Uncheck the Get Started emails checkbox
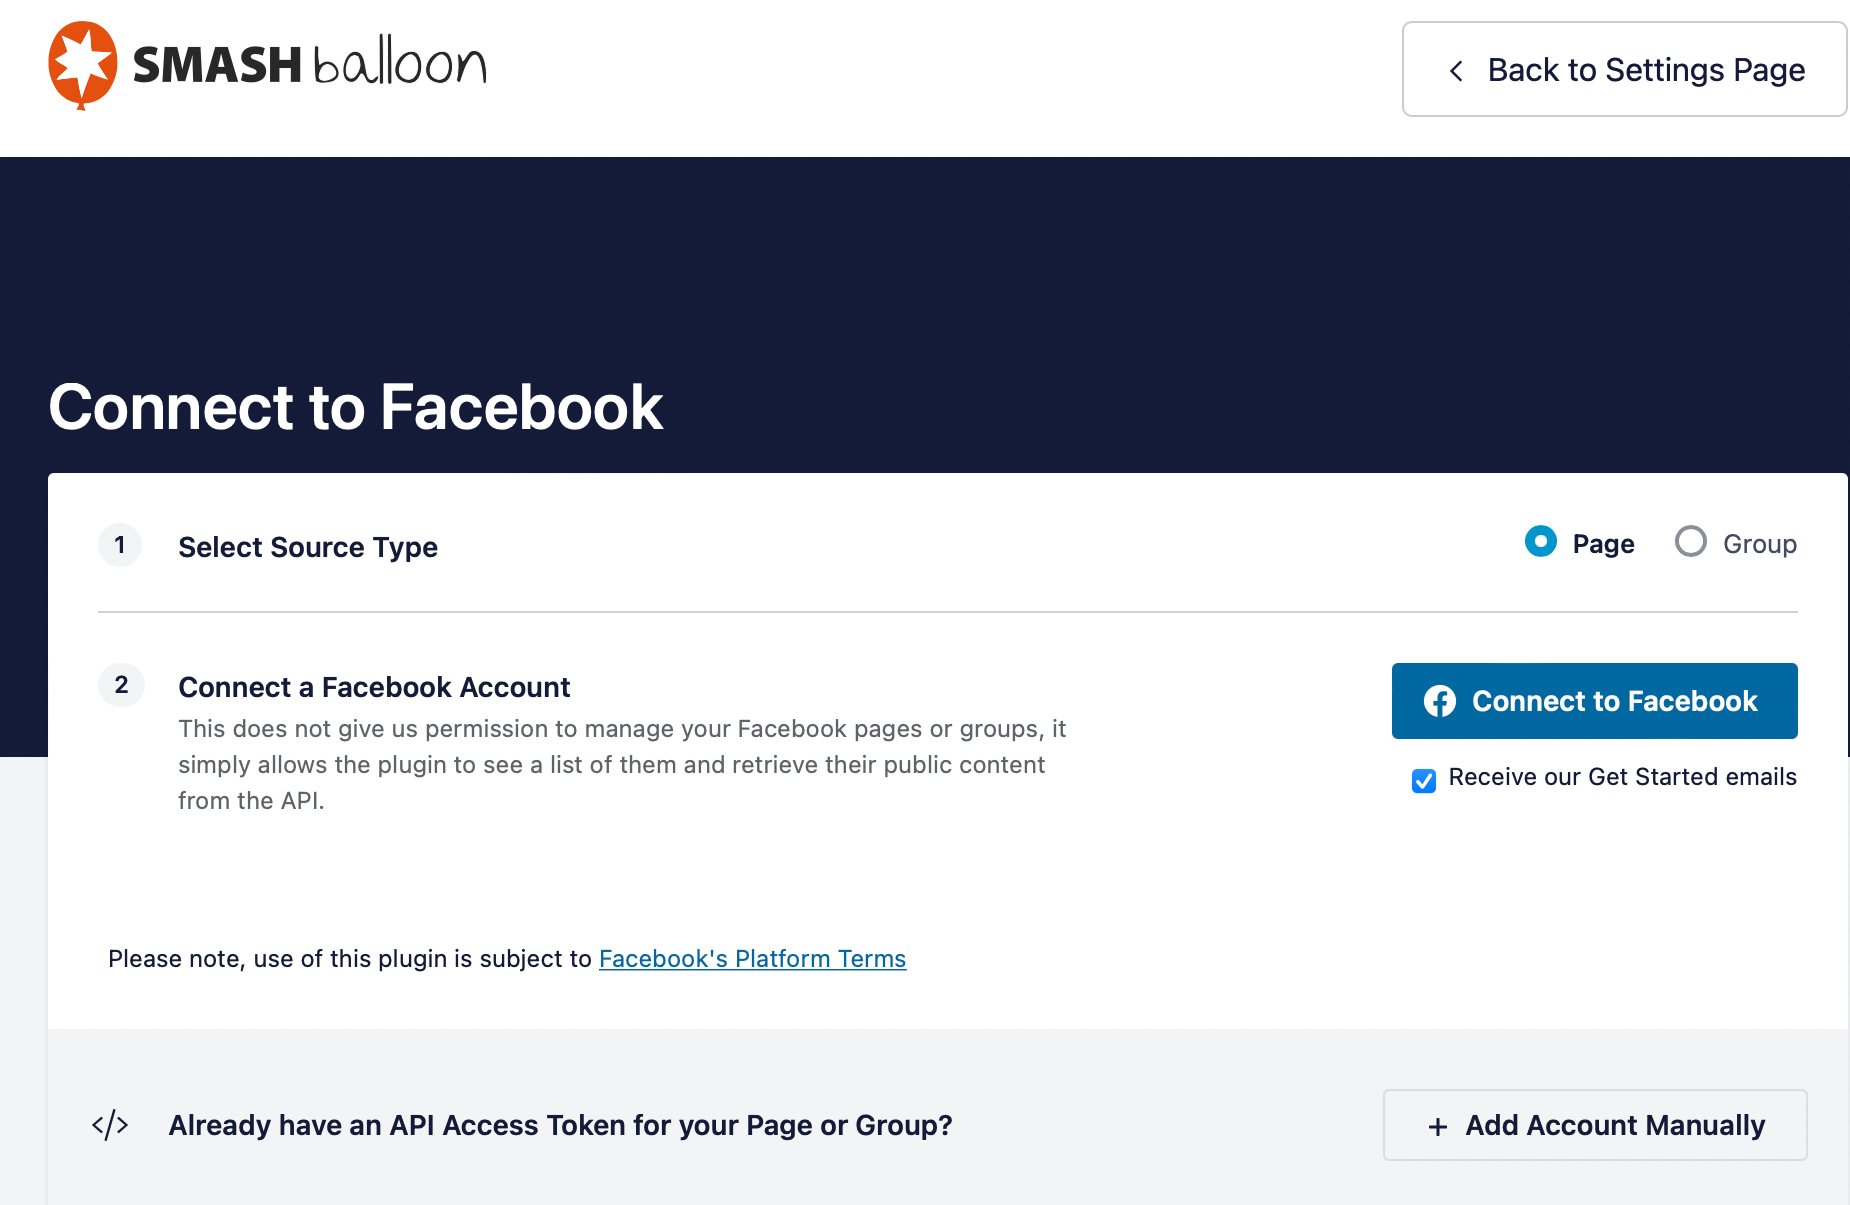Image resolution: width=1850 pixels, height=1205 pixels. pos(1423,781)
